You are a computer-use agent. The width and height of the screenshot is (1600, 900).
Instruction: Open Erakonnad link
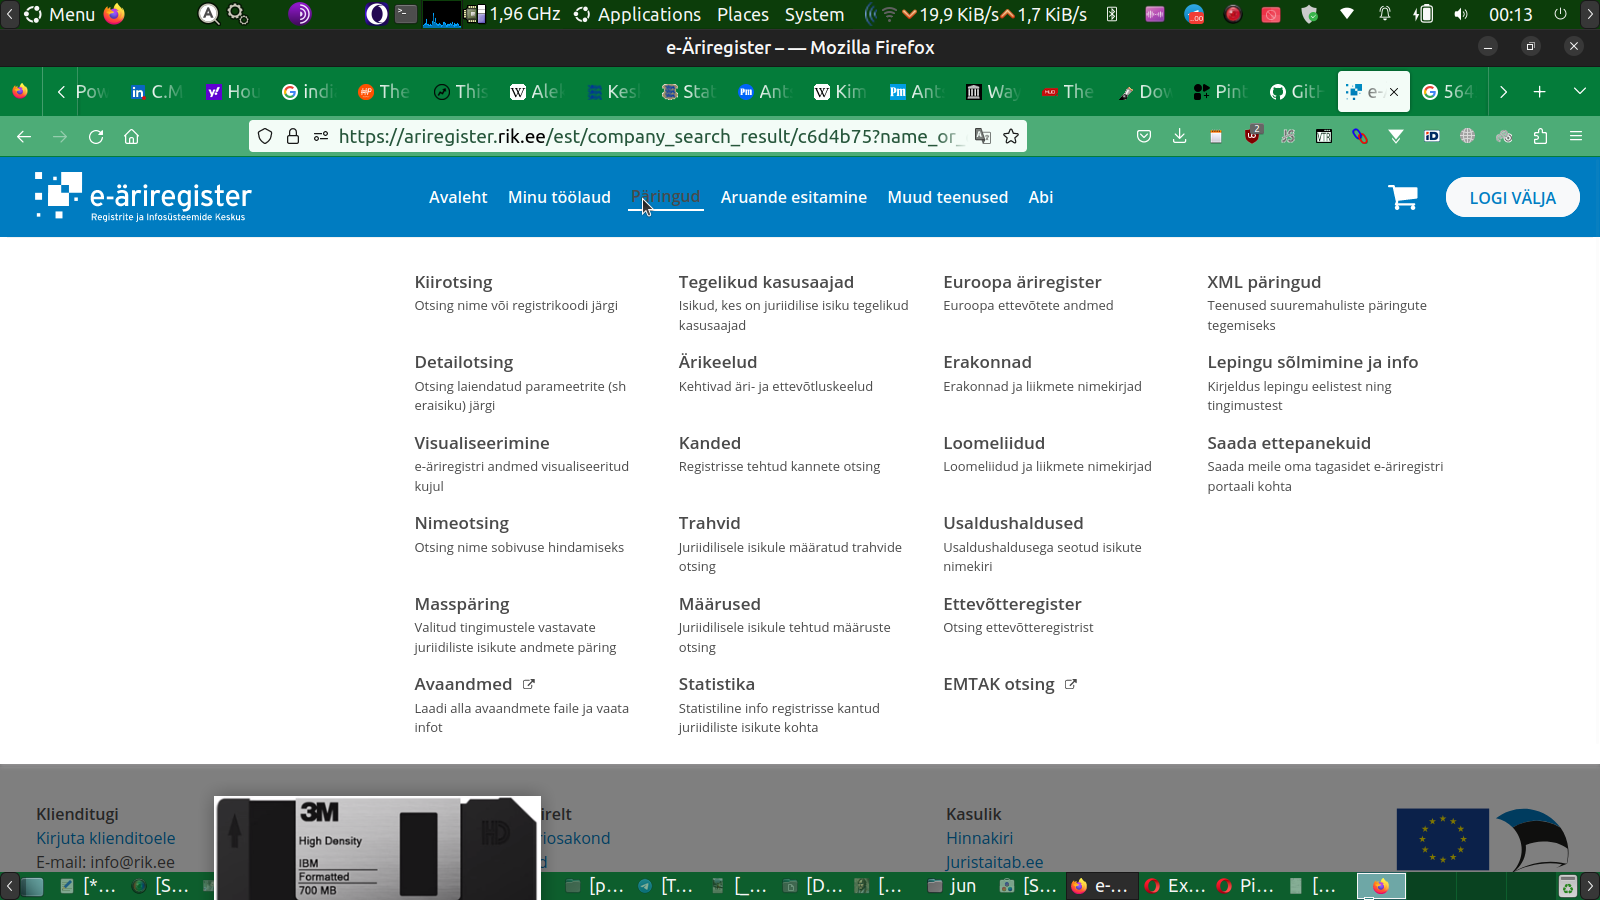tap(987, 362)
